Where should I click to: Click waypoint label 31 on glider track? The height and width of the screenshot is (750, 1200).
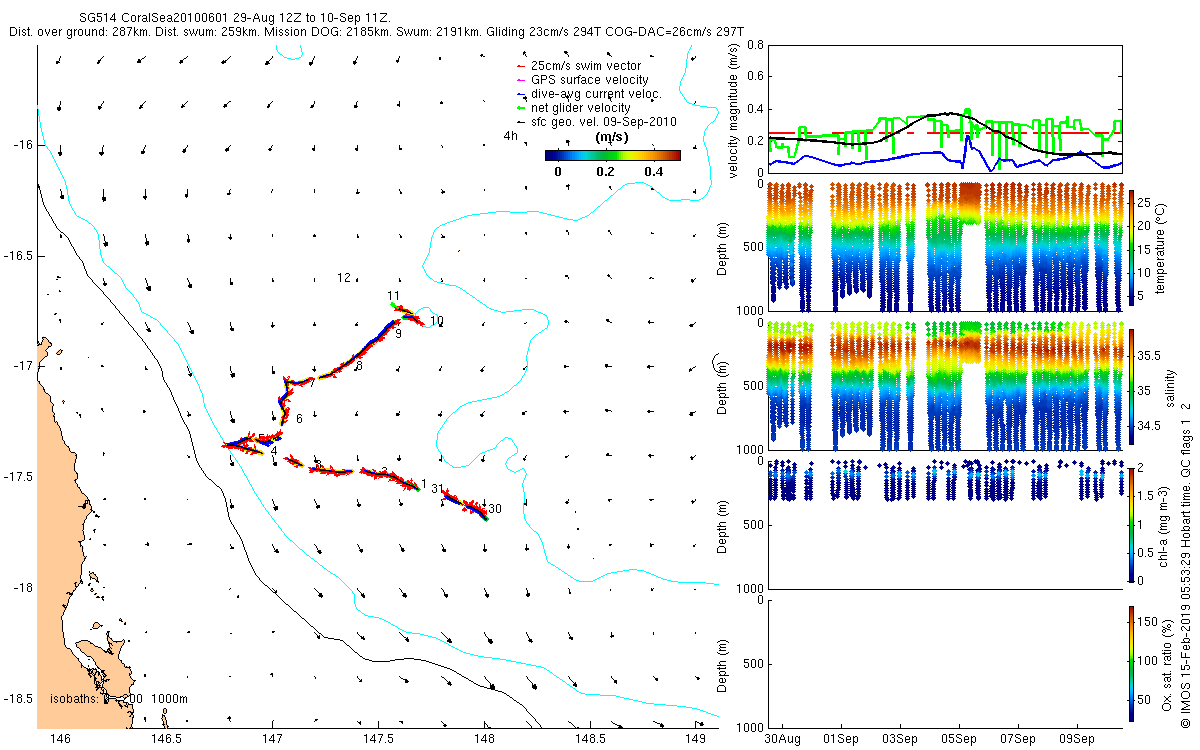(x=437, y=489)
